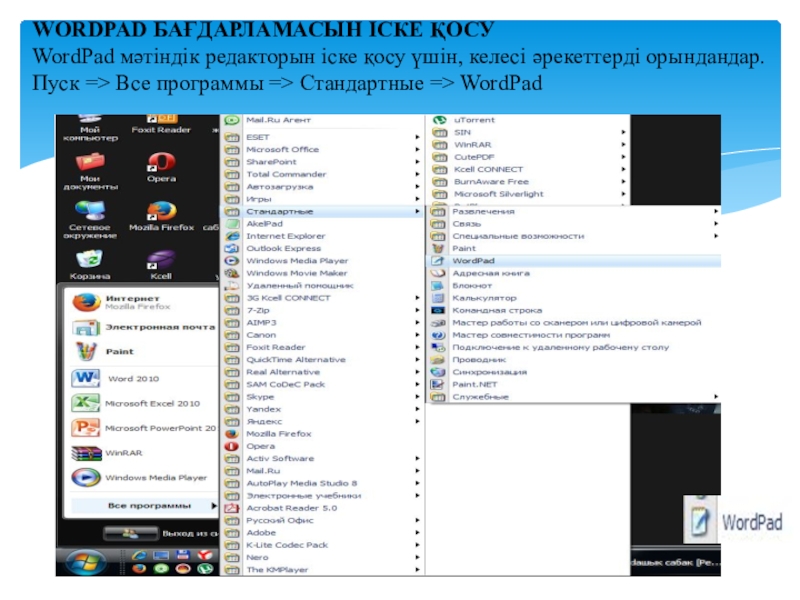The width and height of the screenshot is (800, 600).
Task: Click the Synchronization Синхронизация entry
Action: (574, 372)
